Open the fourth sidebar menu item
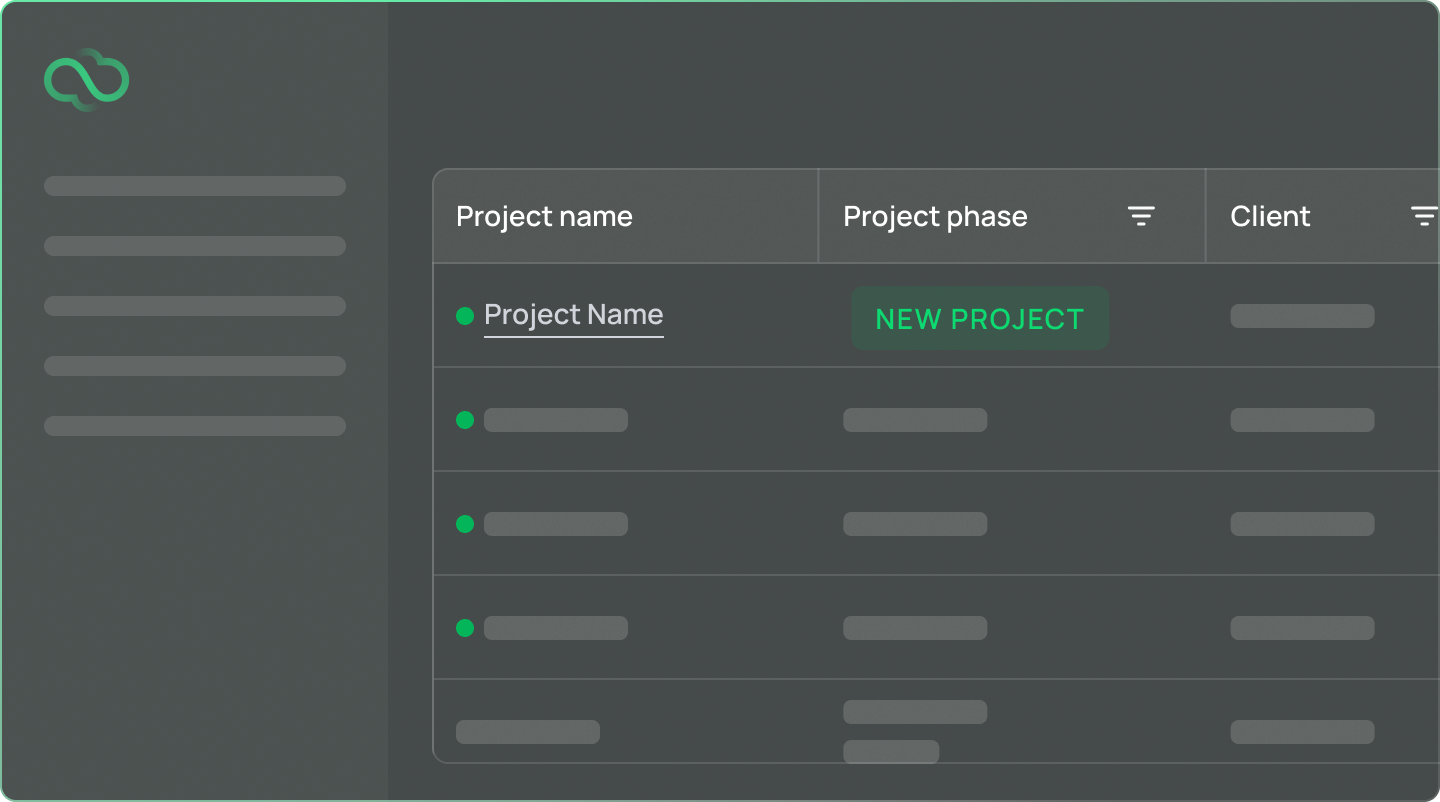Screen dimensions: 1440x802 [195, 366]
